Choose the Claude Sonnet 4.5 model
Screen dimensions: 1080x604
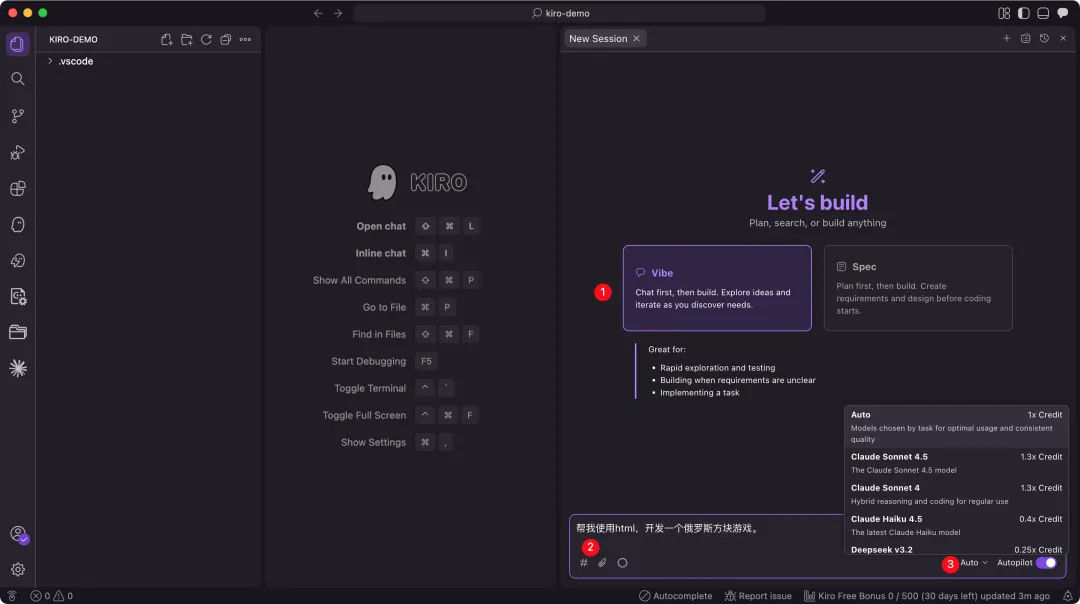pyautogui.click(x=956, y=463)
